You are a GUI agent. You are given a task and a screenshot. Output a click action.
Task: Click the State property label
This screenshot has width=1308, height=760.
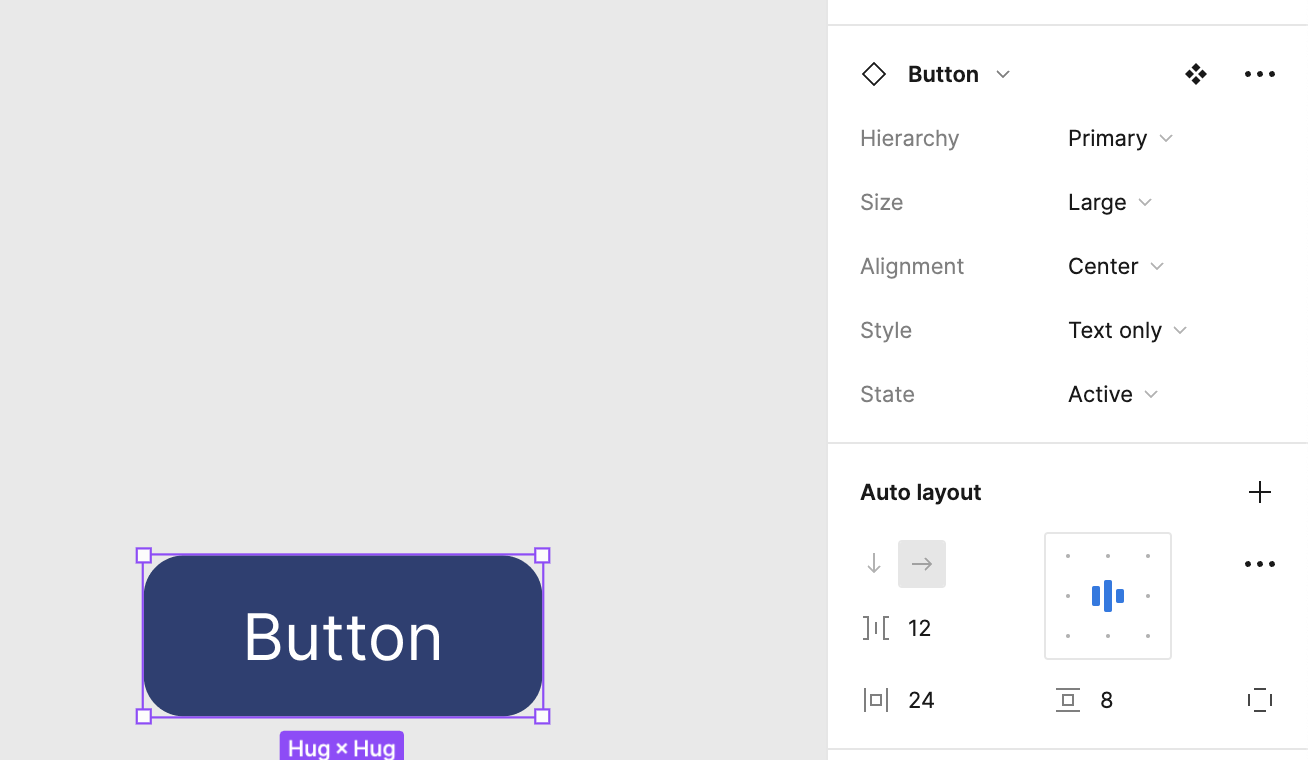887,394
